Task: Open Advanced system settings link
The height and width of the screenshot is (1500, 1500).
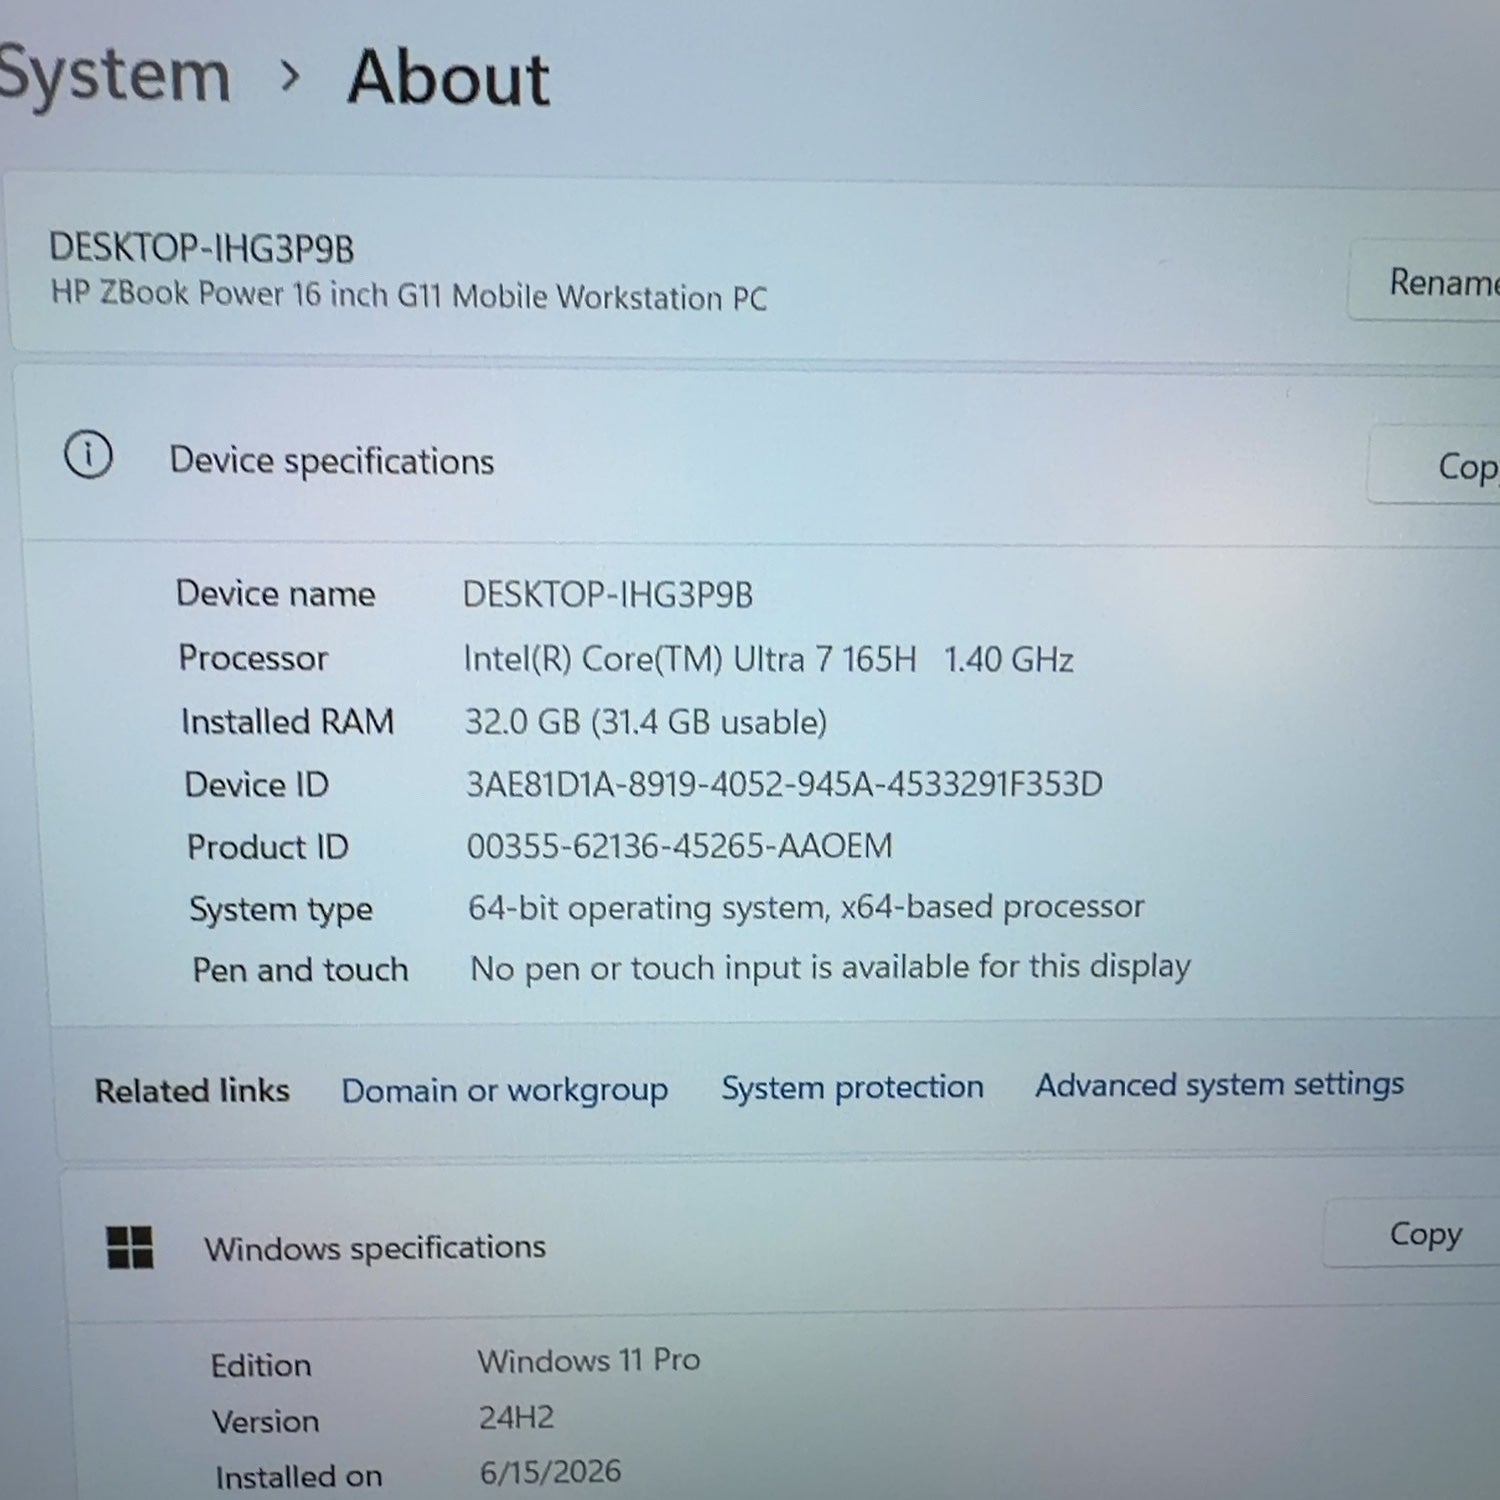Action: coord(1220,1084)
